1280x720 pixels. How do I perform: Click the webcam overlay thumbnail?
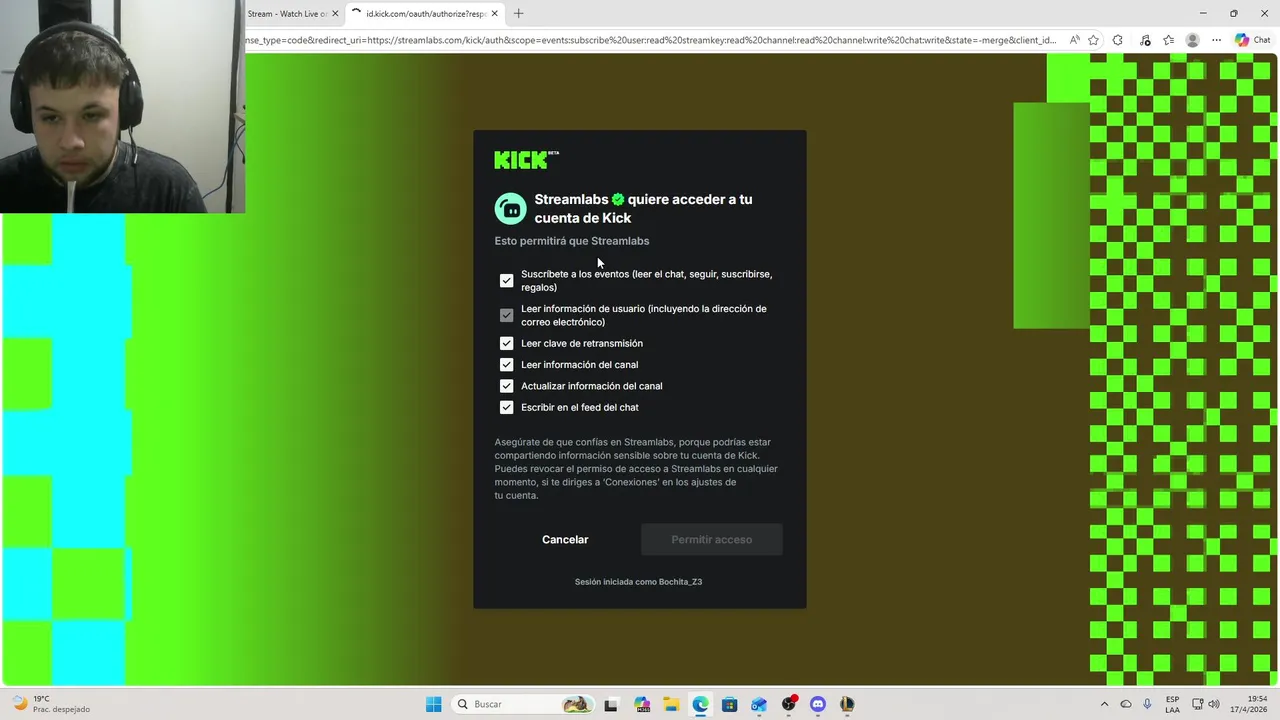tap(122, 107)
